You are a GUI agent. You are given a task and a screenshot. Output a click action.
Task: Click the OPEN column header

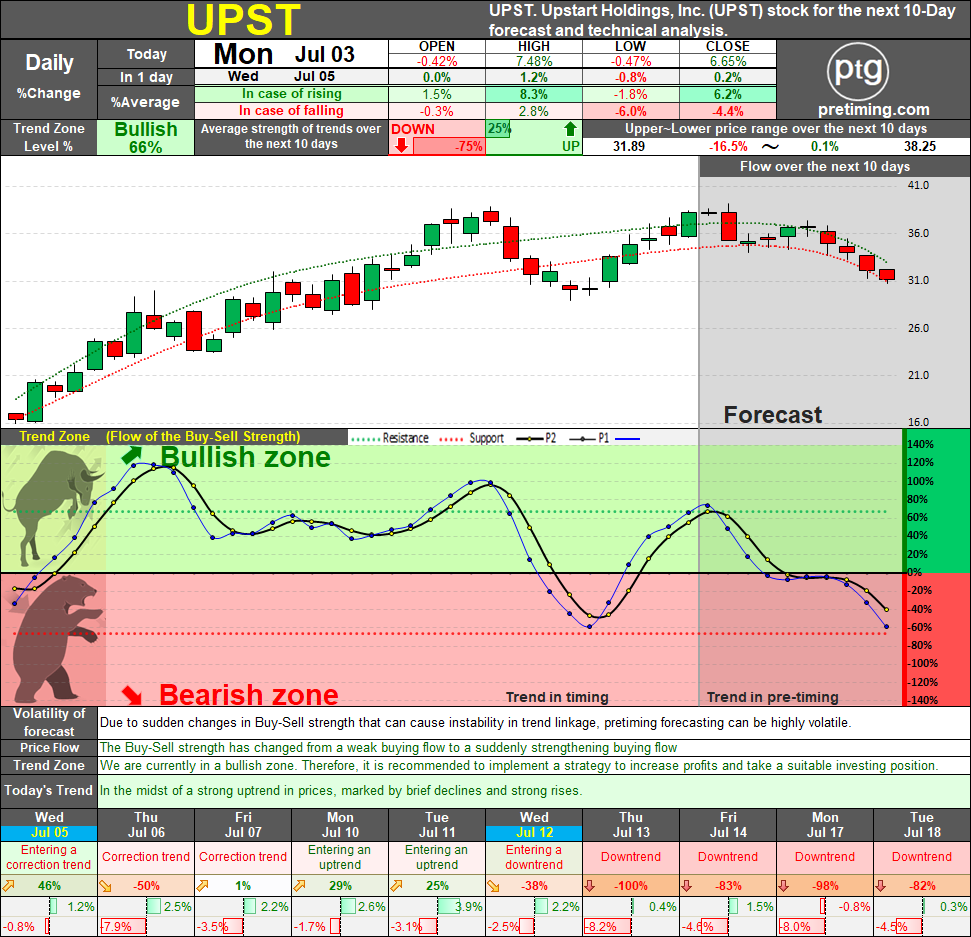coord(437,46)
